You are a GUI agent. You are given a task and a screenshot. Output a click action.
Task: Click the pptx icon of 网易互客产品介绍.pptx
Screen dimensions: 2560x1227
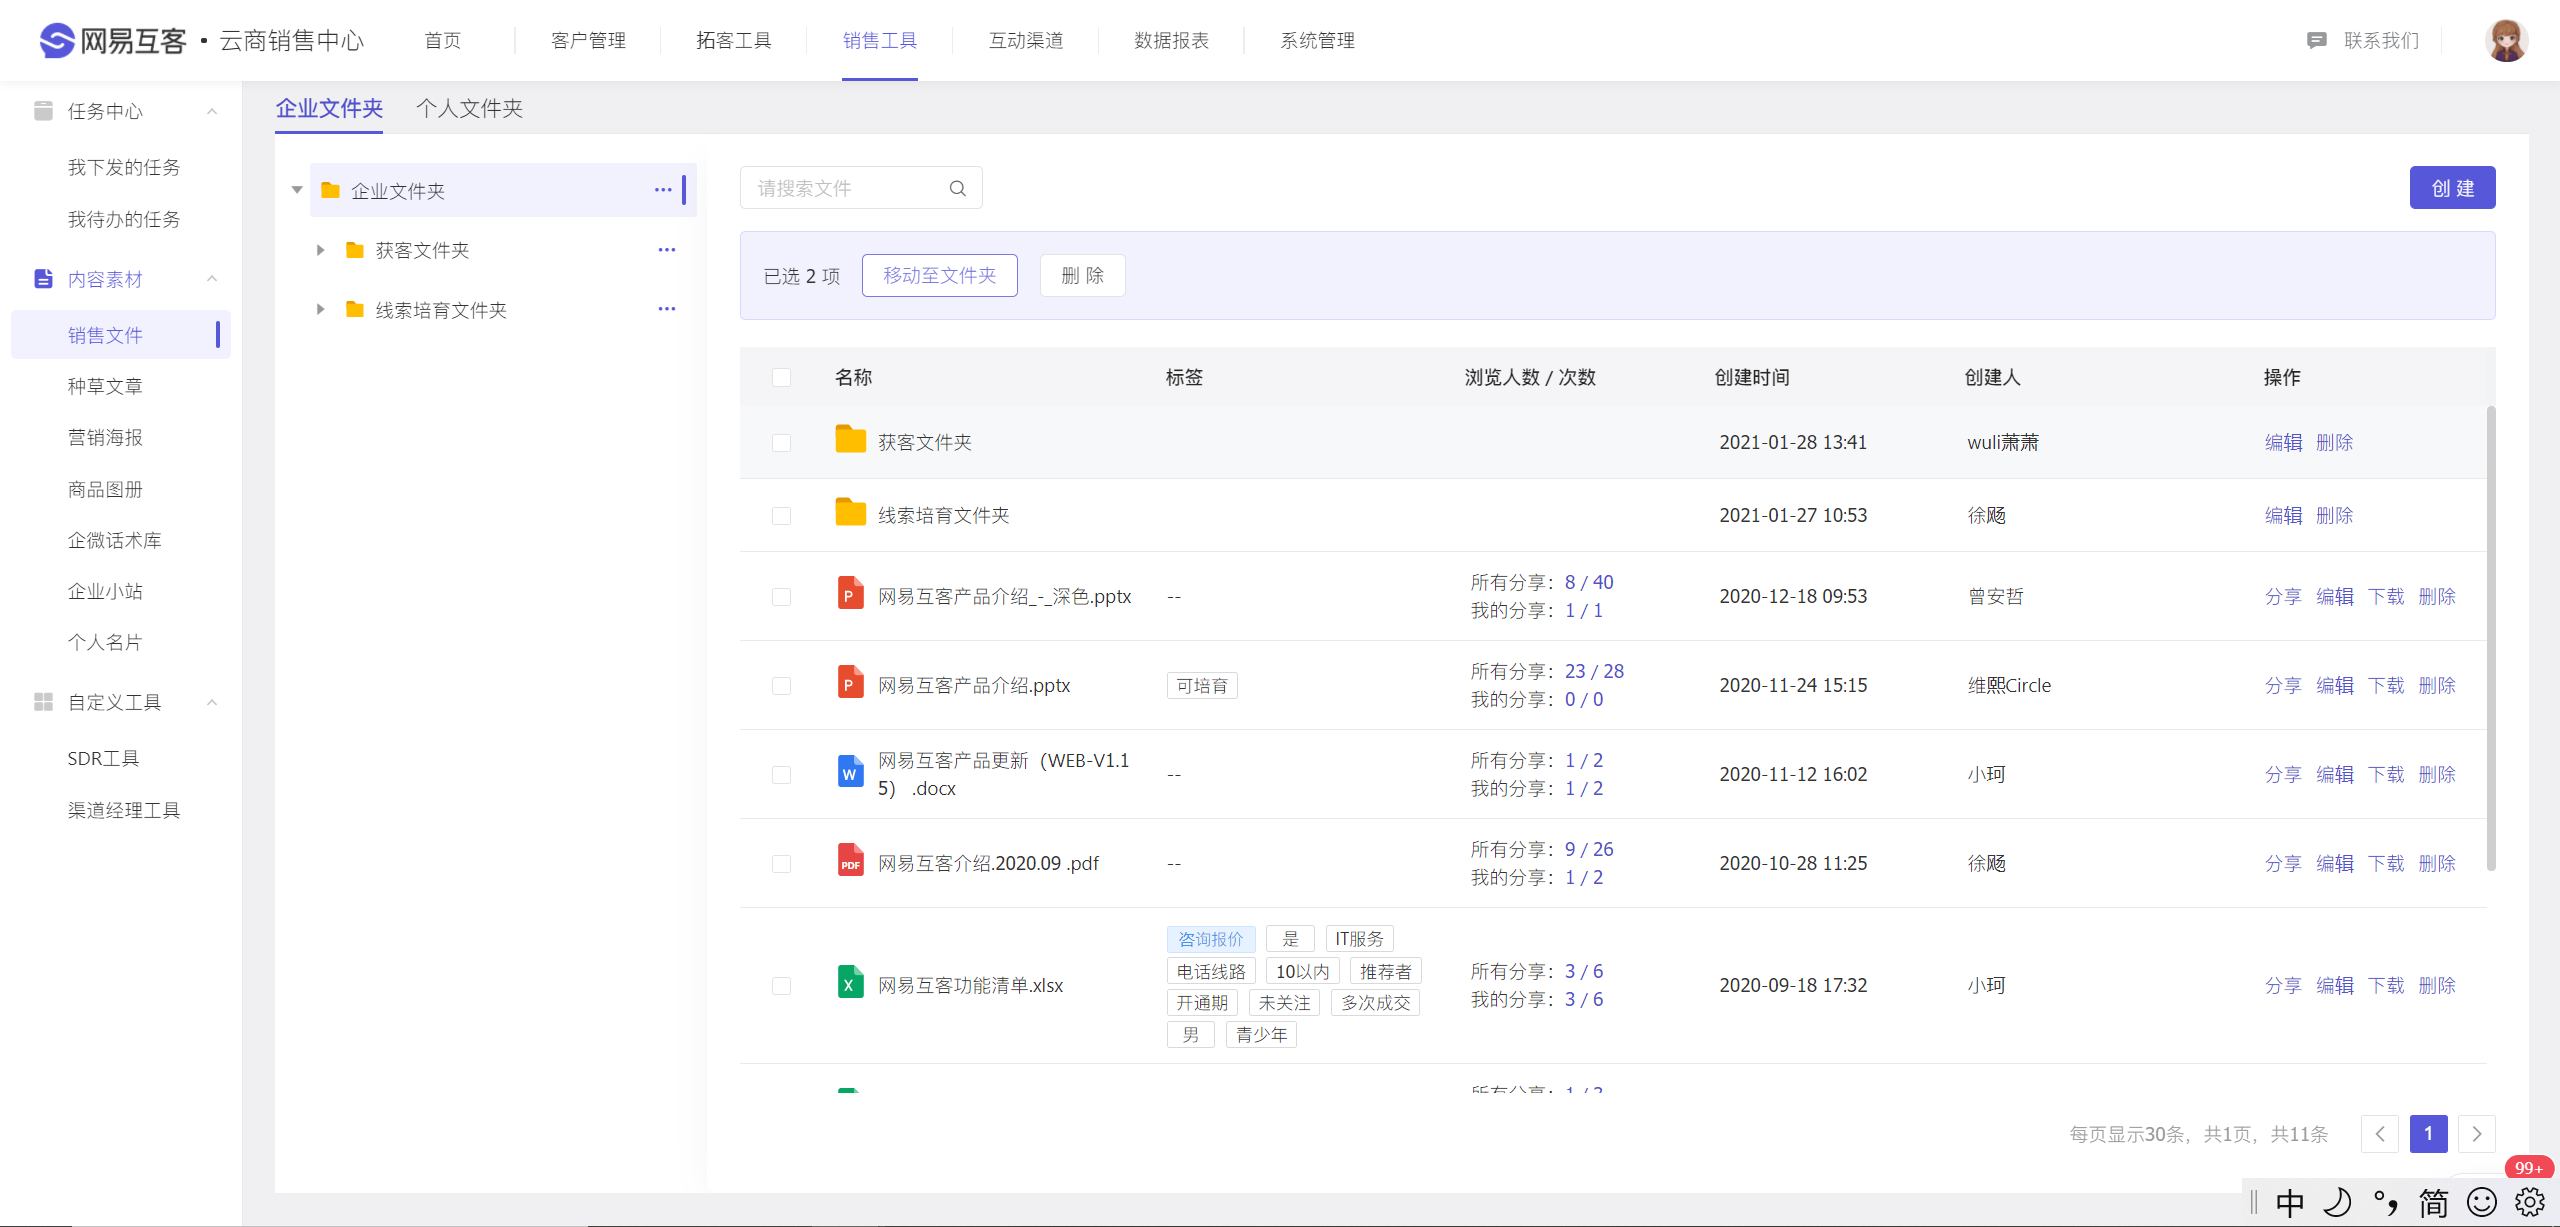tap(850, 683)
